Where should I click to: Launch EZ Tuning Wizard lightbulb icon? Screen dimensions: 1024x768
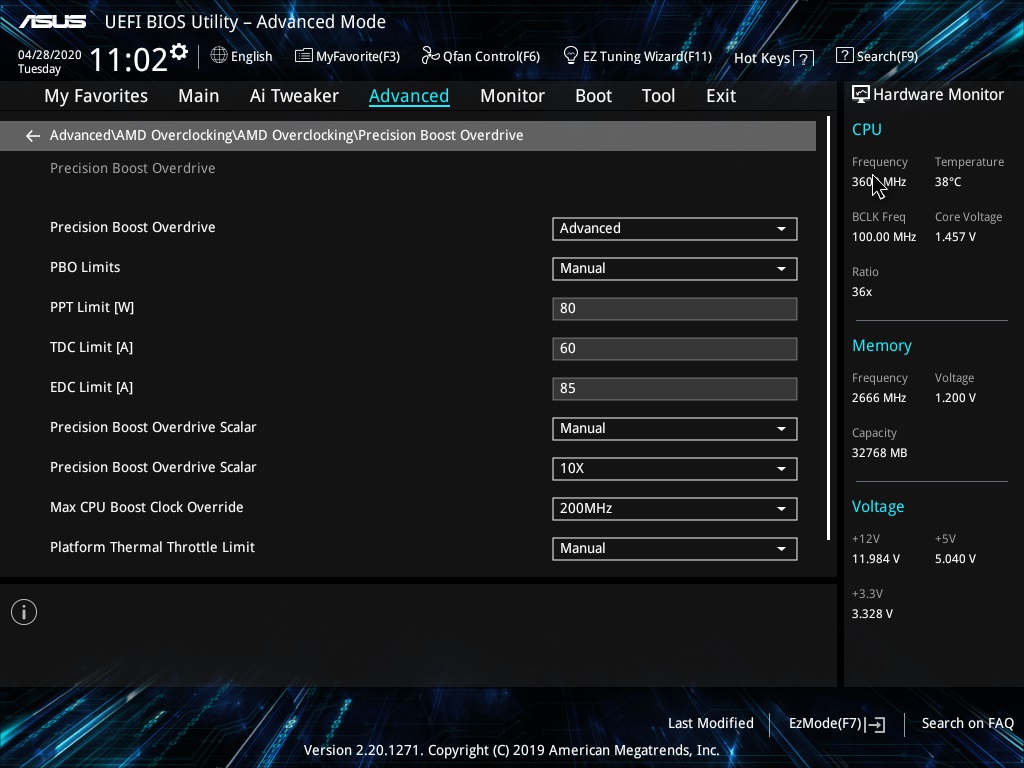[571, 56]
